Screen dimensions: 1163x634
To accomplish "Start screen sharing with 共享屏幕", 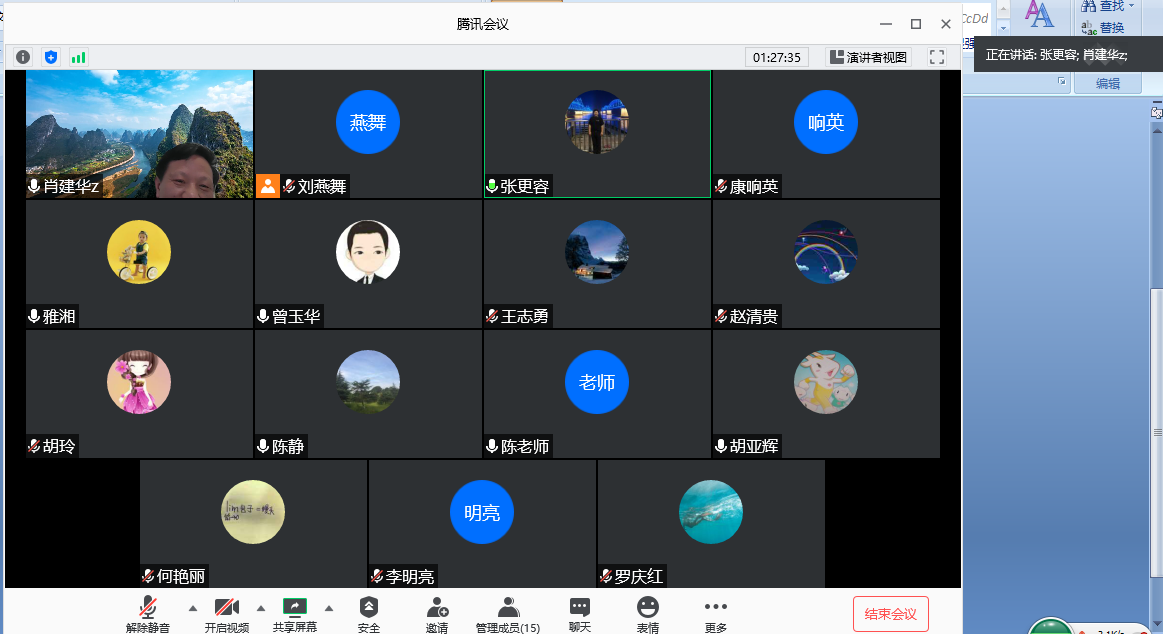I will [x=295, y=613].
